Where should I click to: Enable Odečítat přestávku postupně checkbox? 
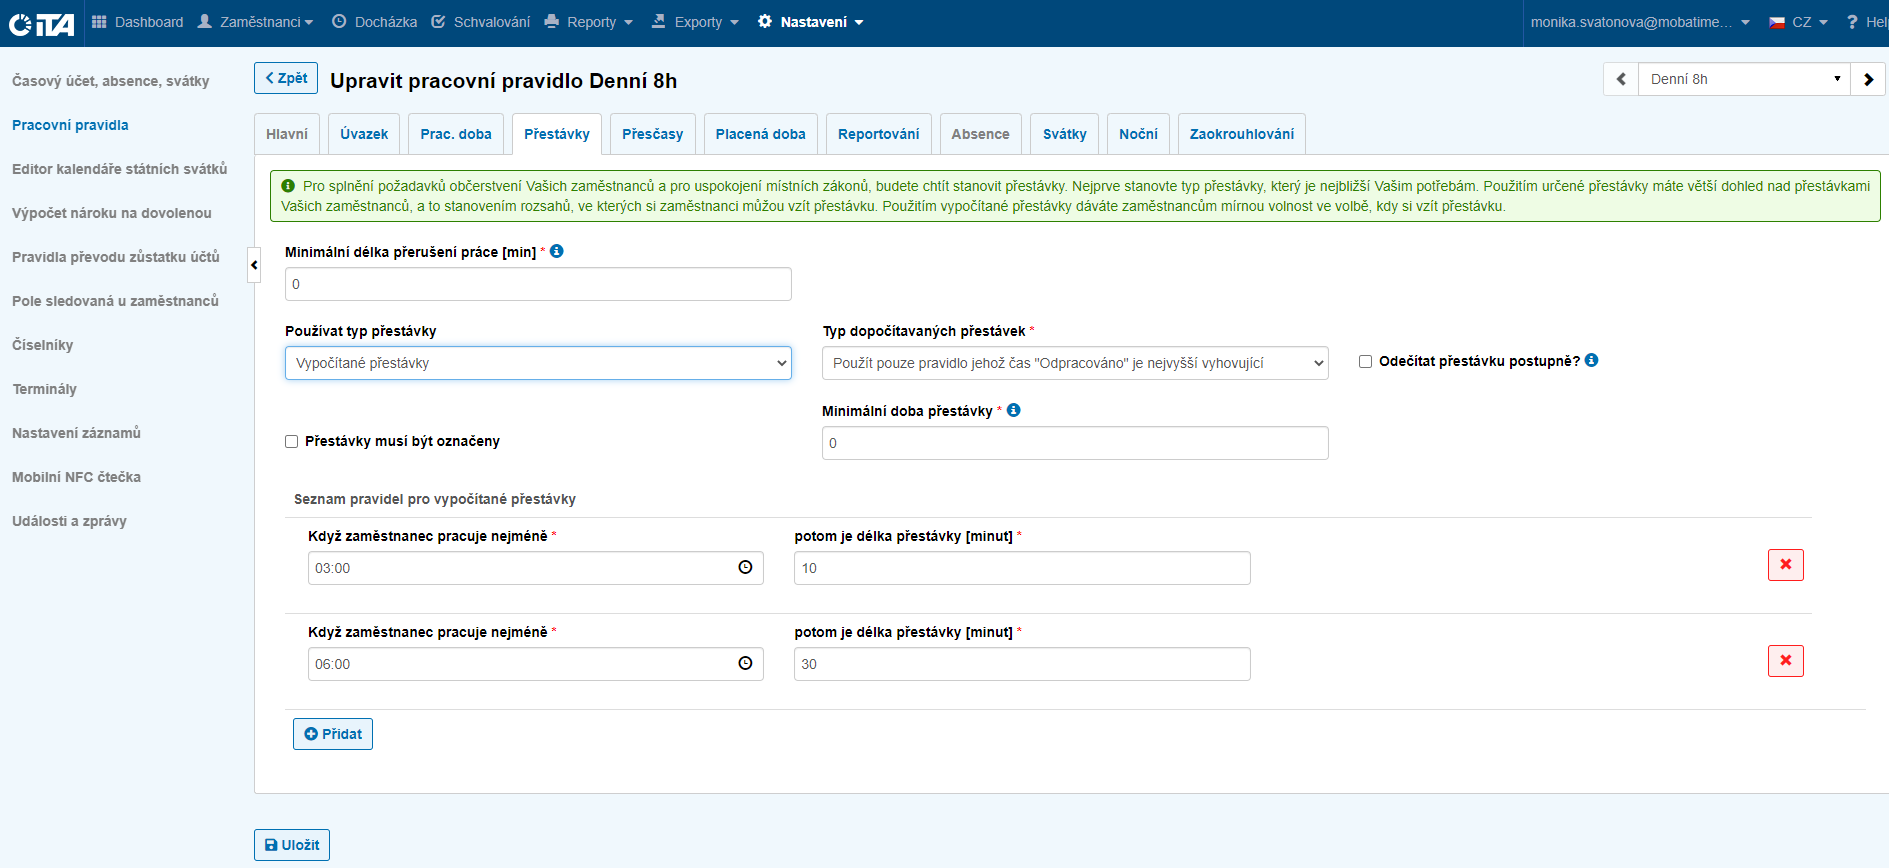[x=1365, y=361]
